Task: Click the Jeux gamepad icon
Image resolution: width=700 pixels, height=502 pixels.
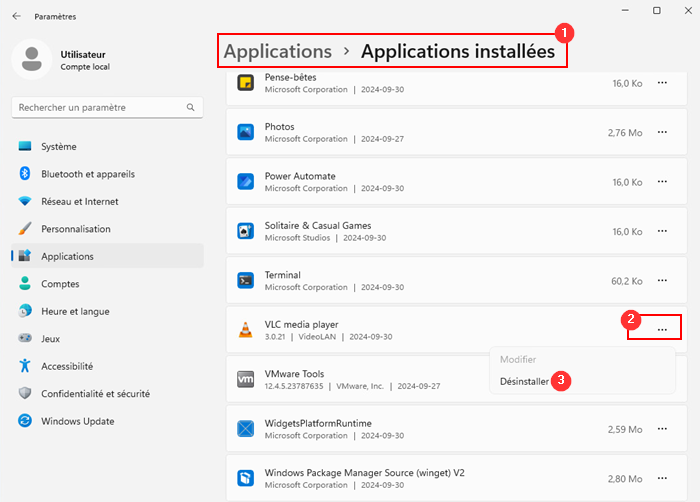Action: pos(25,338)
